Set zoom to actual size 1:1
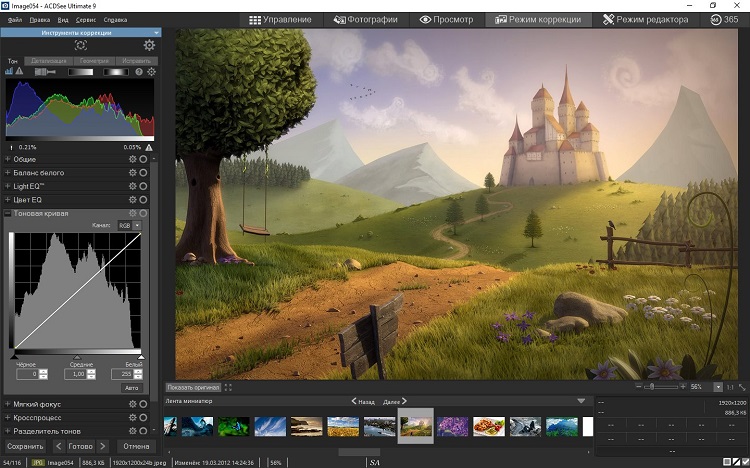Viewport: 750px width, 468px height. click(x=730, y=387)
